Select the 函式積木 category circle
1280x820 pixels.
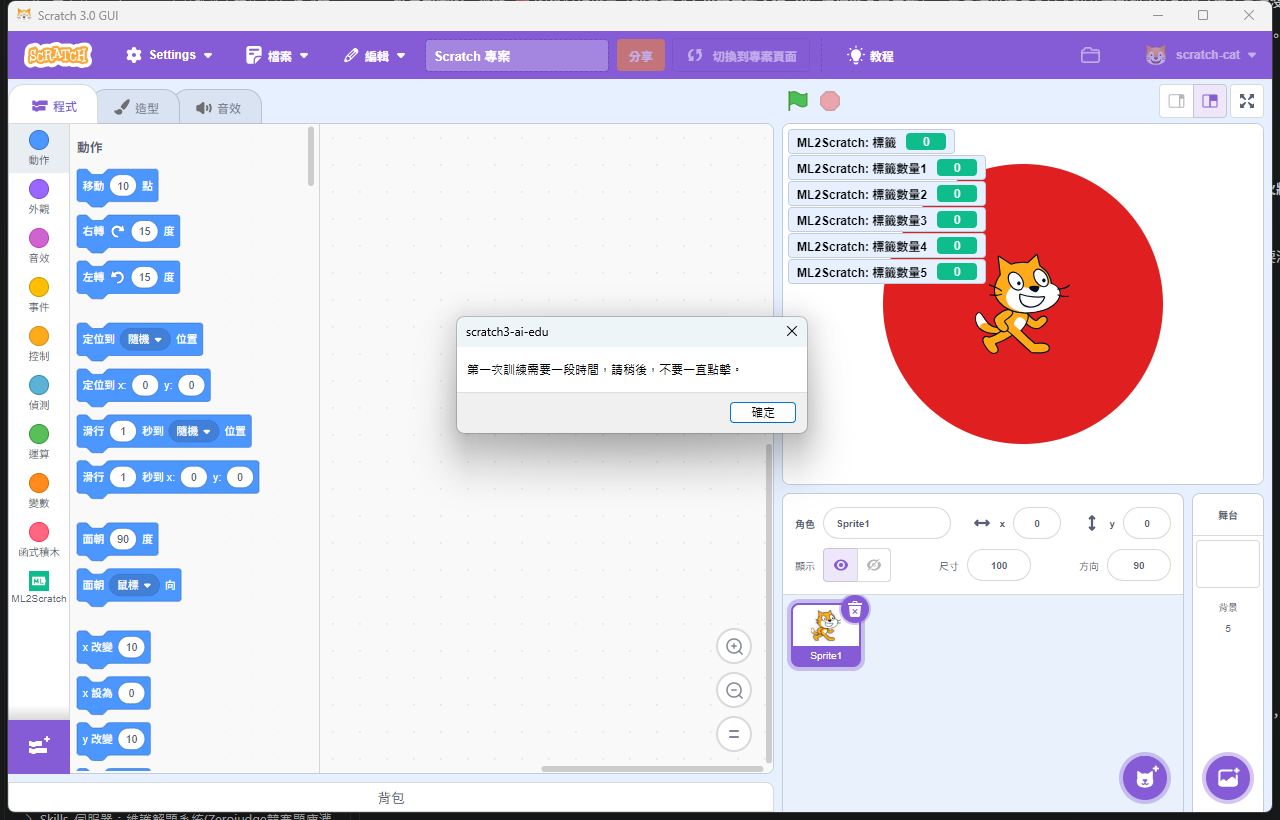pos(39,532)
